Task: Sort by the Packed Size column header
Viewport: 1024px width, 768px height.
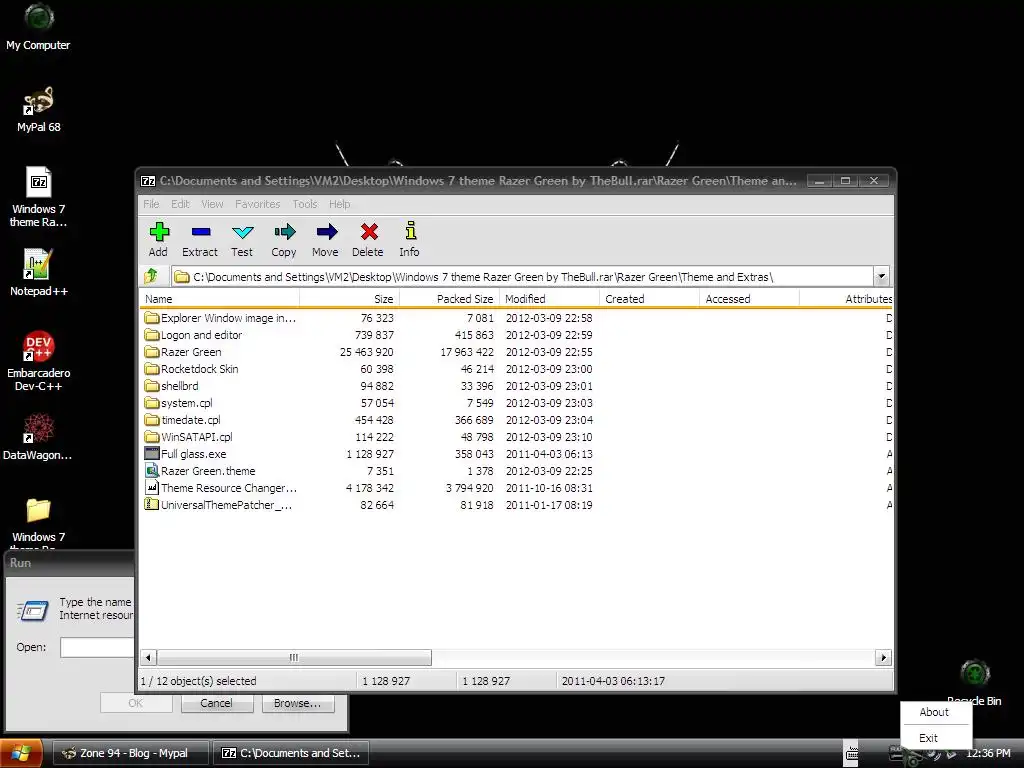Action: (449, 298)
